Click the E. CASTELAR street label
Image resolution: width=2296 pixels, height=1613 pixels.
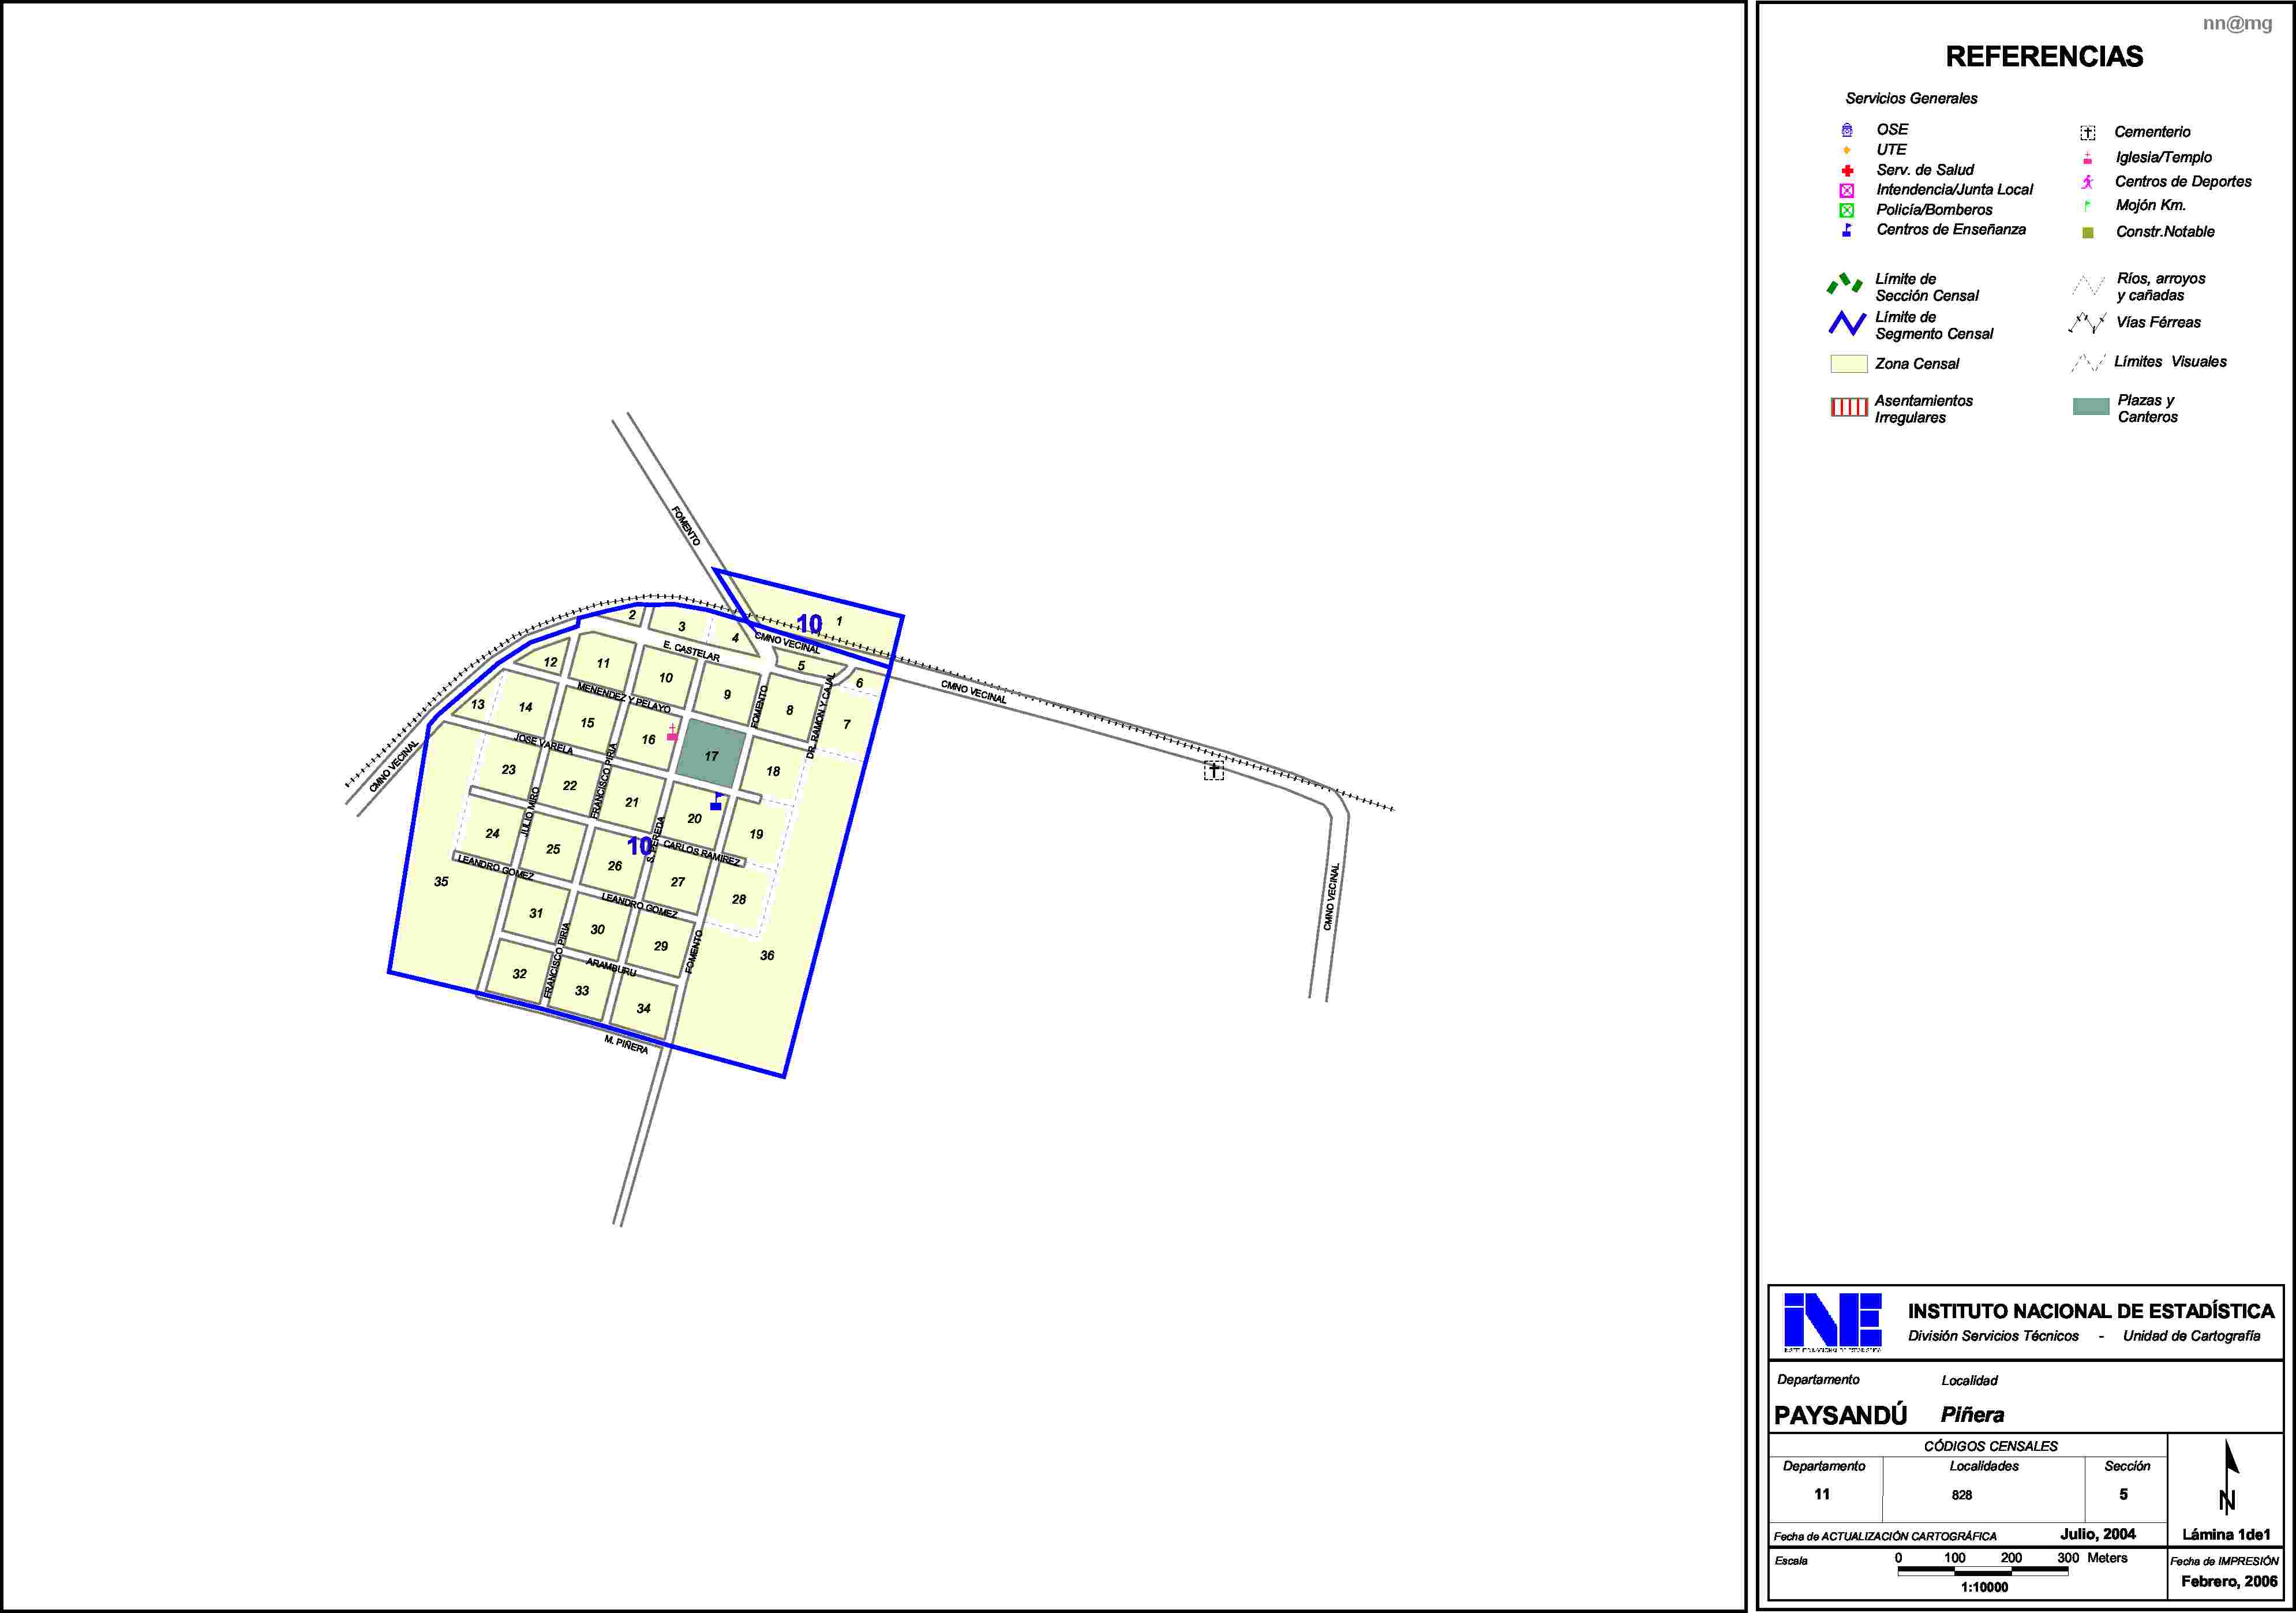click(691, 651)
